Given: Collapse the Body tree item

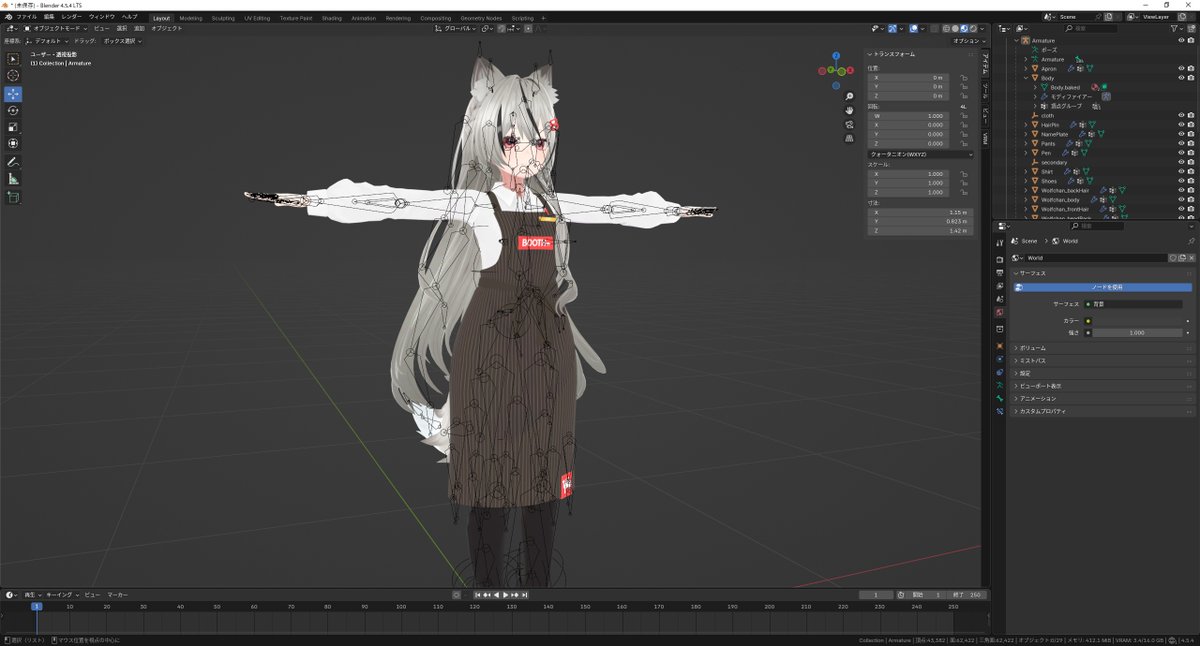Looking at the screenshot, I should (1025, 78).
